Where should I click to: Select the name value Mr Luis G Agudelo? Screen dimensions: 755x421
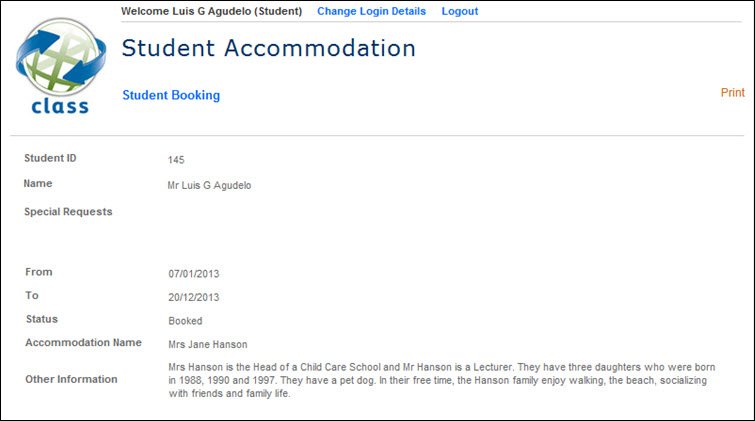pos(210,185)
